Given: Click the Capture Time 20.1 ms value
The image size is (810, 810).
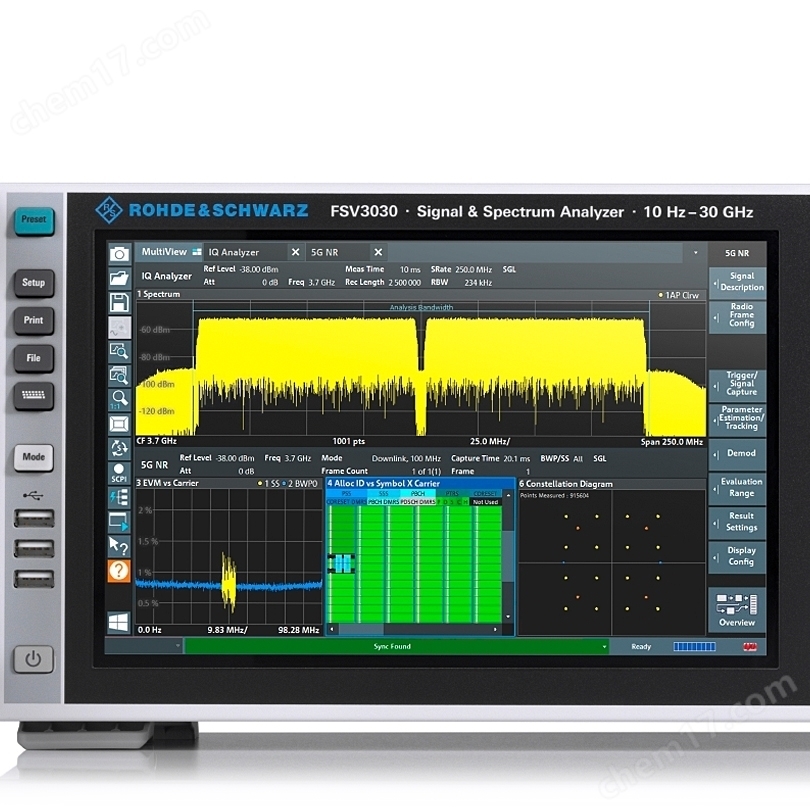Looking at the screenshot, I should 517,459.
